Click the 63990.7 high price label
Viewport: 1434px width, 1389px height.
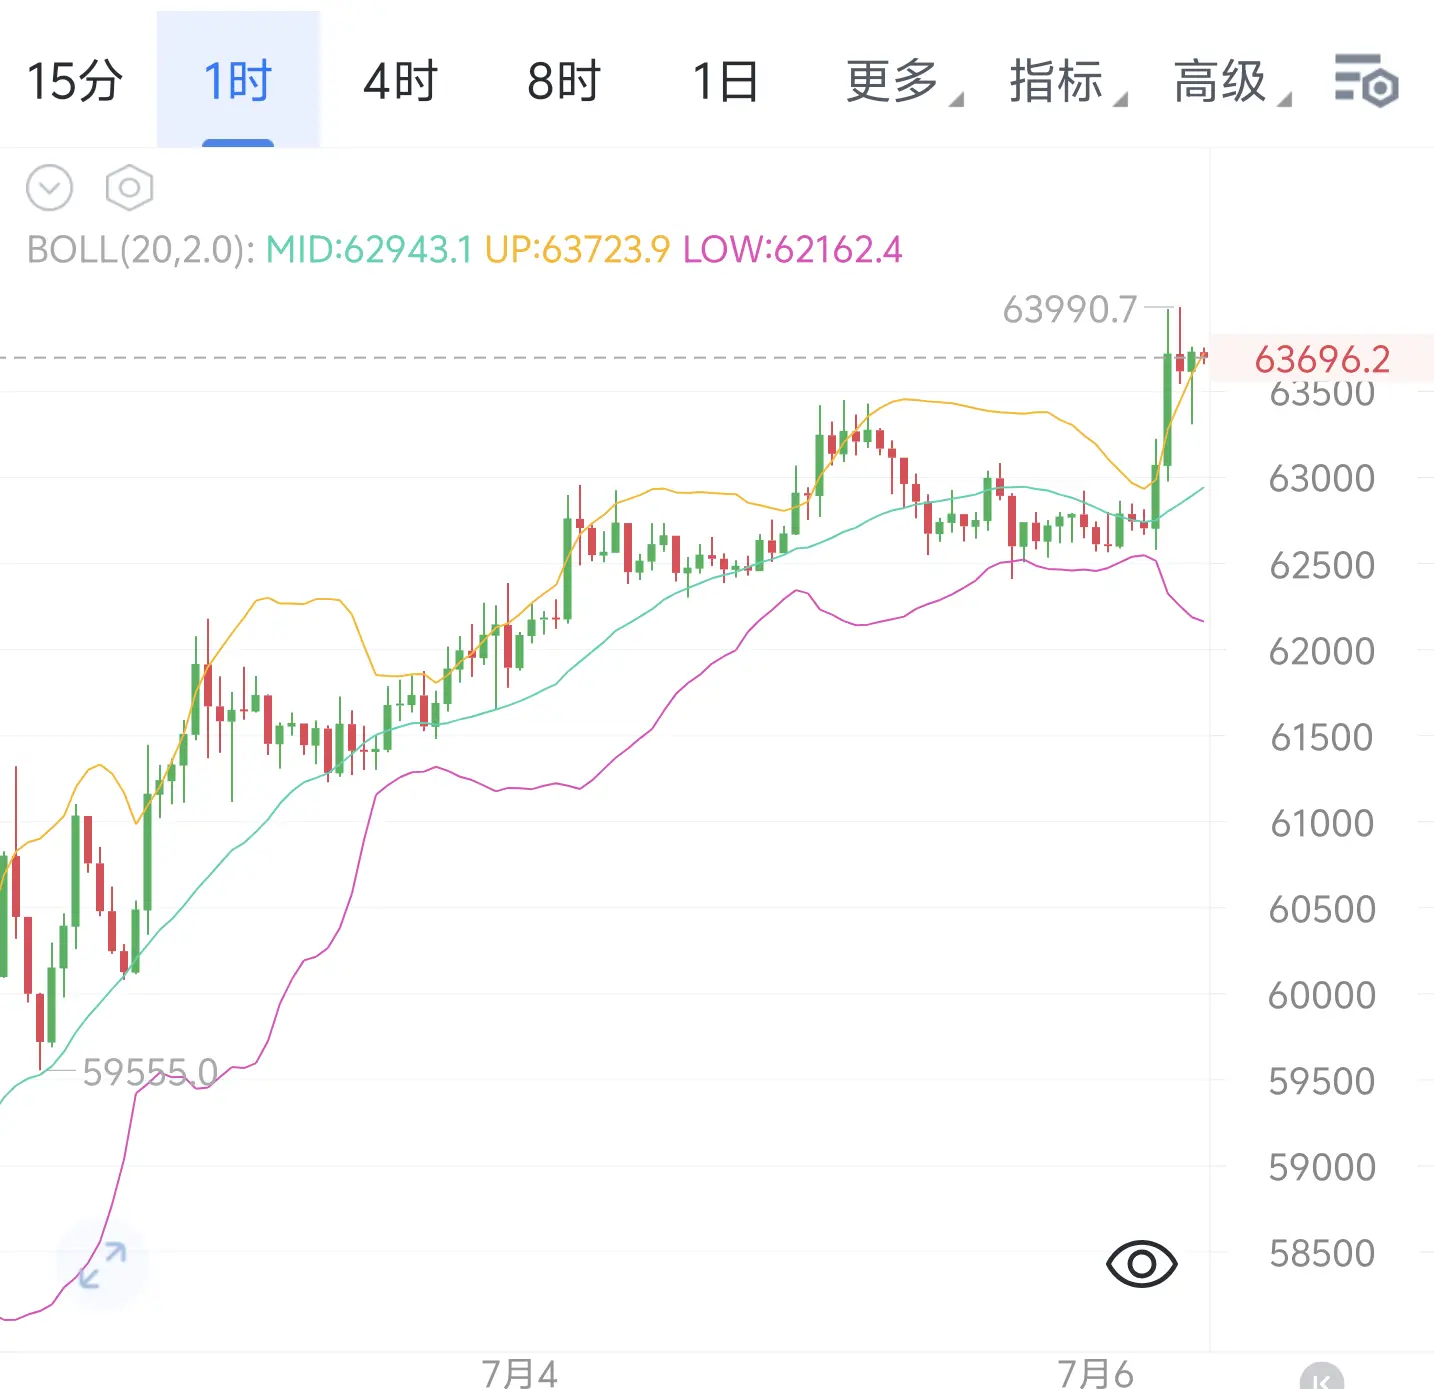(x=1070, y=310)
